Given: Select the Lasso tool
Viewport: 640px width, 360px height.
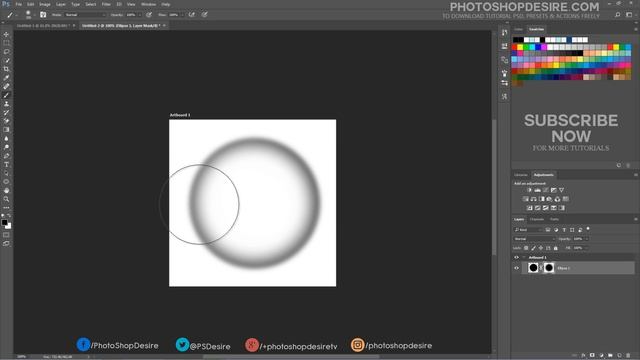Looking at the screenshot, I should coord(6,52).
